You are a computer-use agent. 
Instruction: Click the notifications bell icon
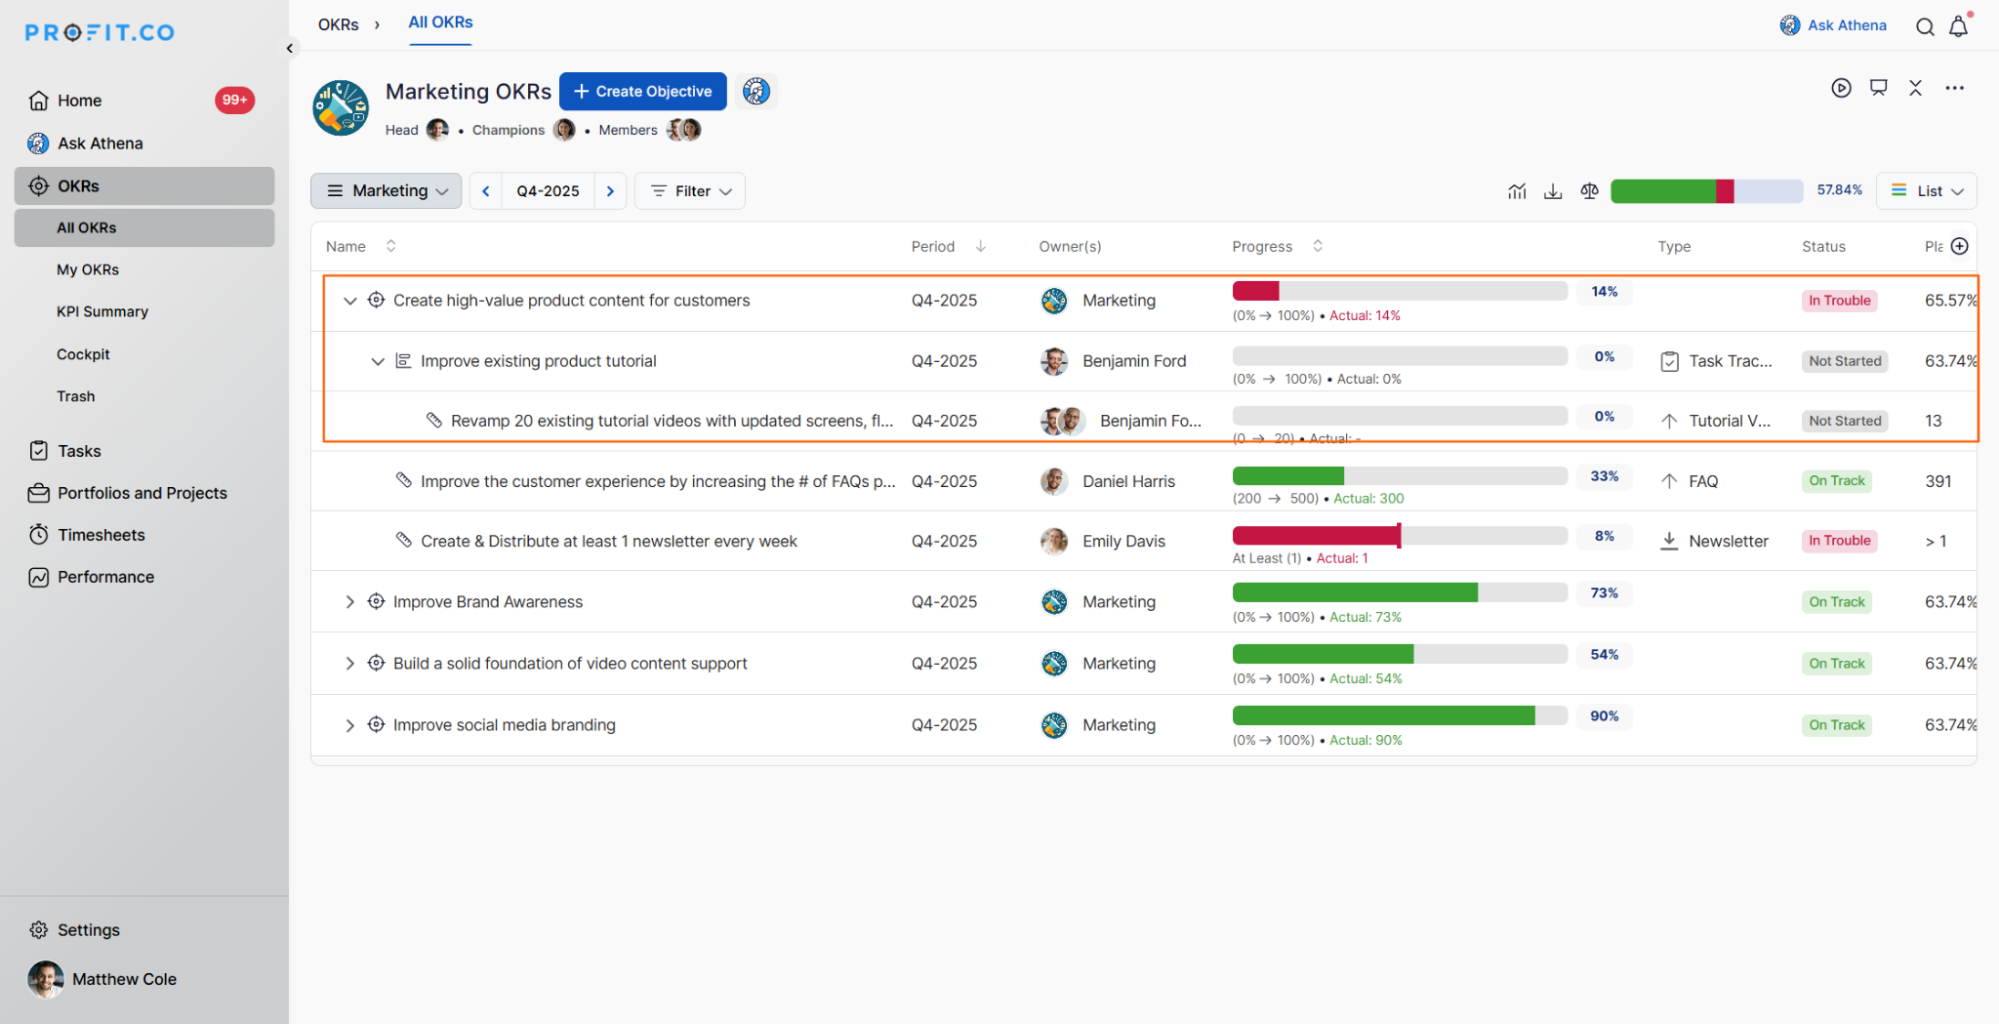(1958, 27)
